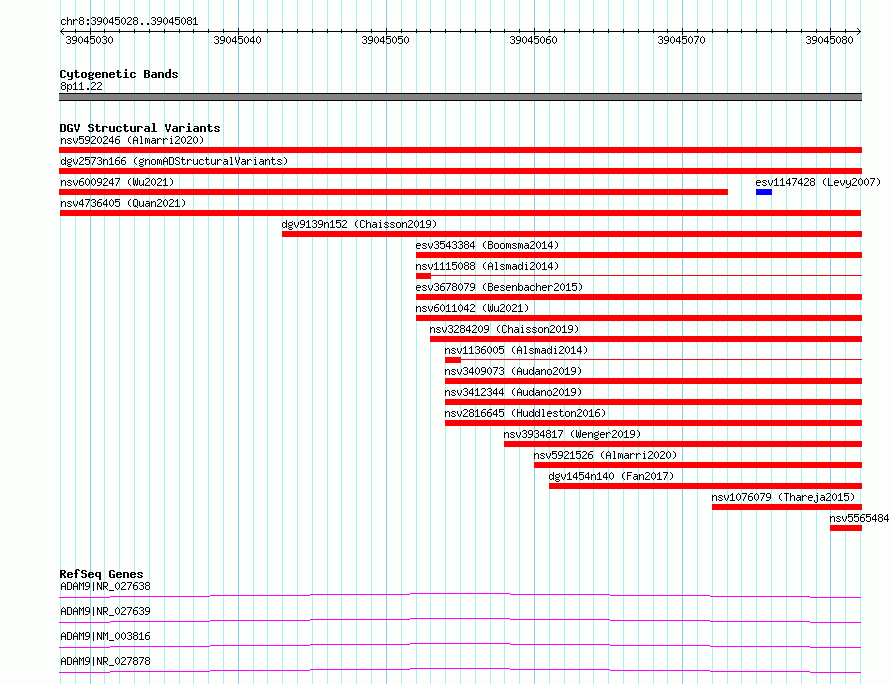The height and width of the screenshot is (684, 890).
Task: Click nsv1136005 (Alsmadi2014) variant label
Action: (516, 350)
